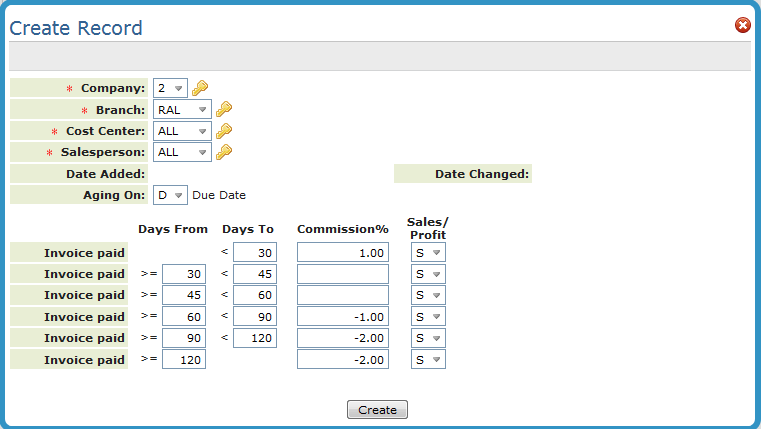Open Sales/Profit dropdown in the first row
Image resolution: width=761 pixels, height=429 pixels.
[x=428, y=253]
